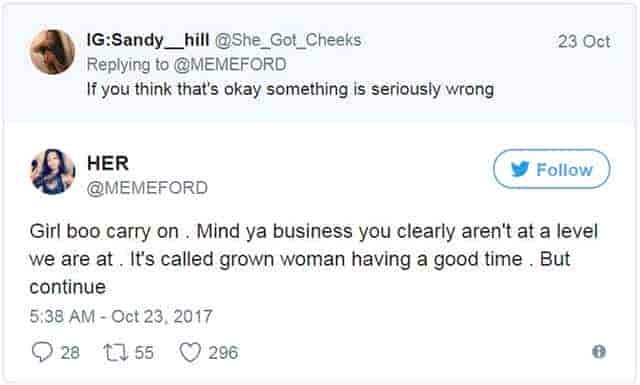Screen dimensions: 640x385
Task: Open the @MEMEFORD handle under HER
Action: pyautogui.click(x=147, y=188)
